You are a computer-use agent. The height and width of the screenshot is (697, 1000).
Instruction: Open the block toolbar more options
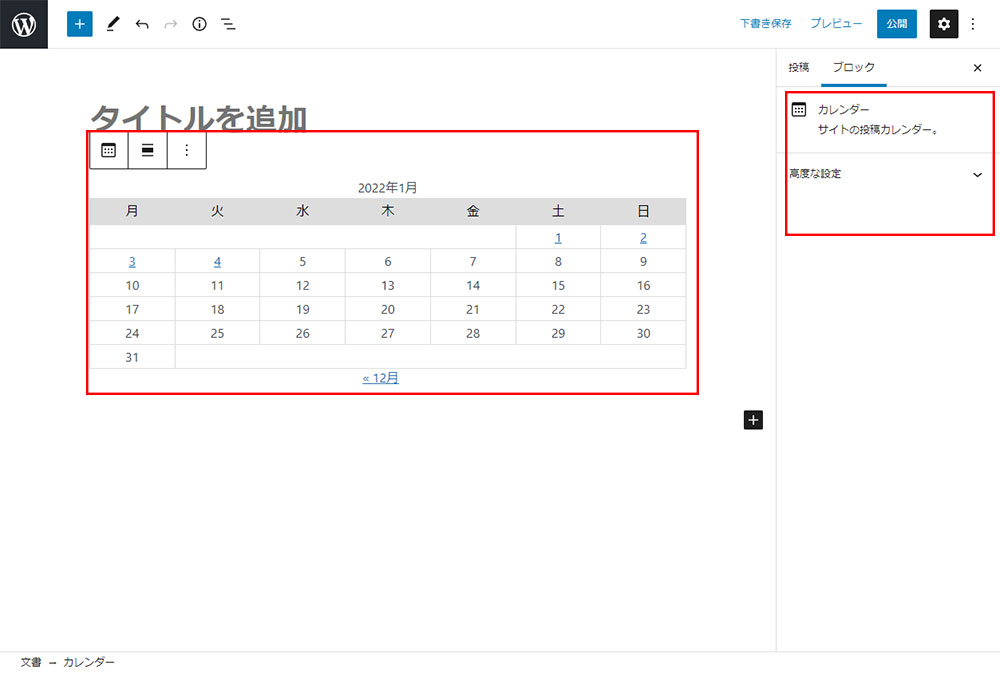186,150
